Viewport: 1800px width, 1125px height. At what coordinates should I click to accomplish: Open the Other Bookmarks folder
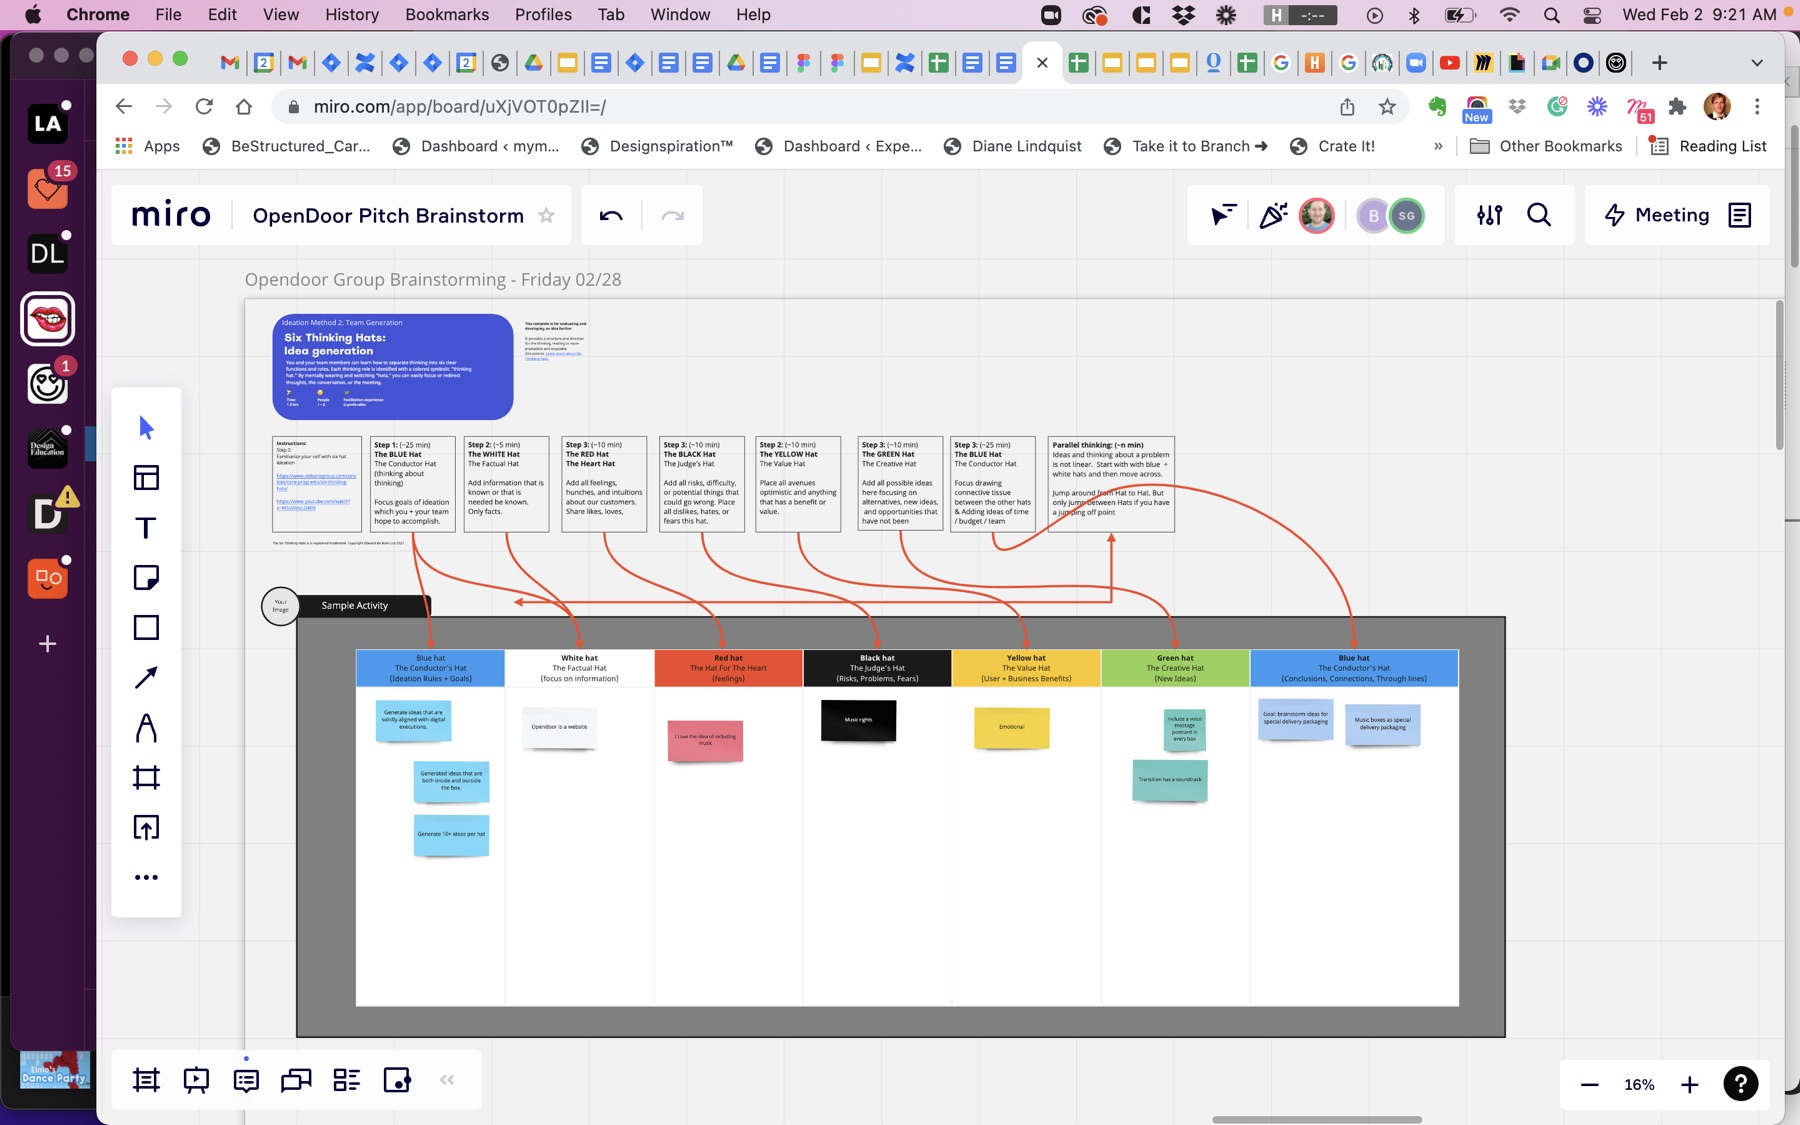1546,146
